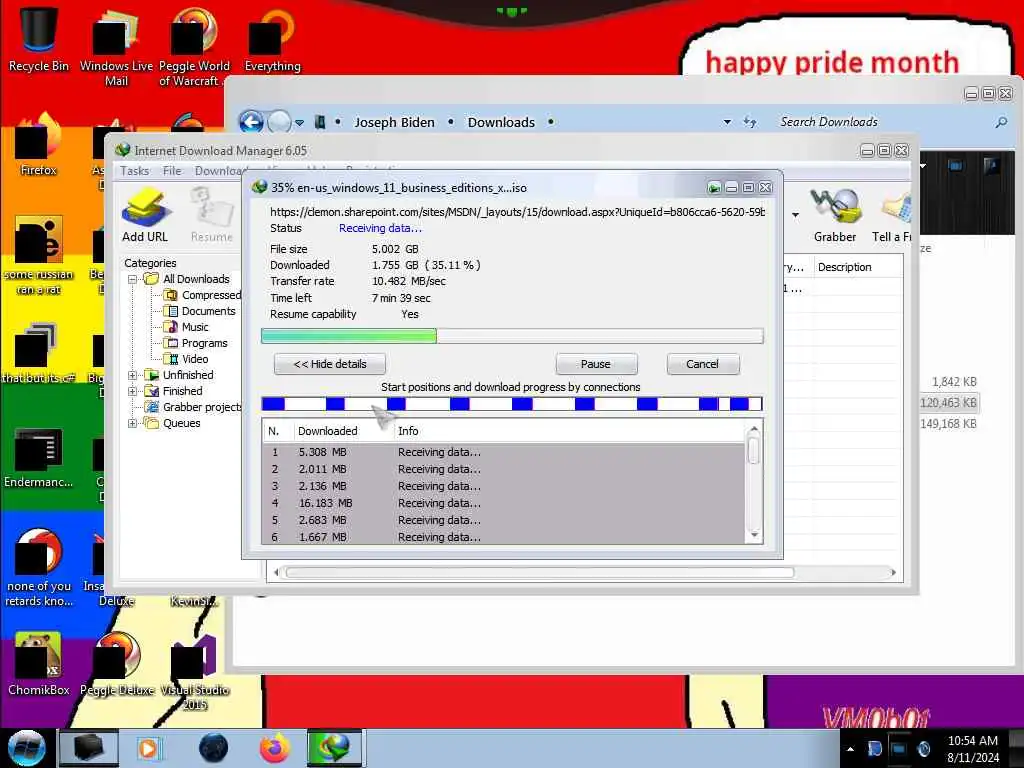Viewport: 1024px width, 768px height.
Task: Click the 120,463 KB file size in Explorer
Action: (x=948, y=403)
